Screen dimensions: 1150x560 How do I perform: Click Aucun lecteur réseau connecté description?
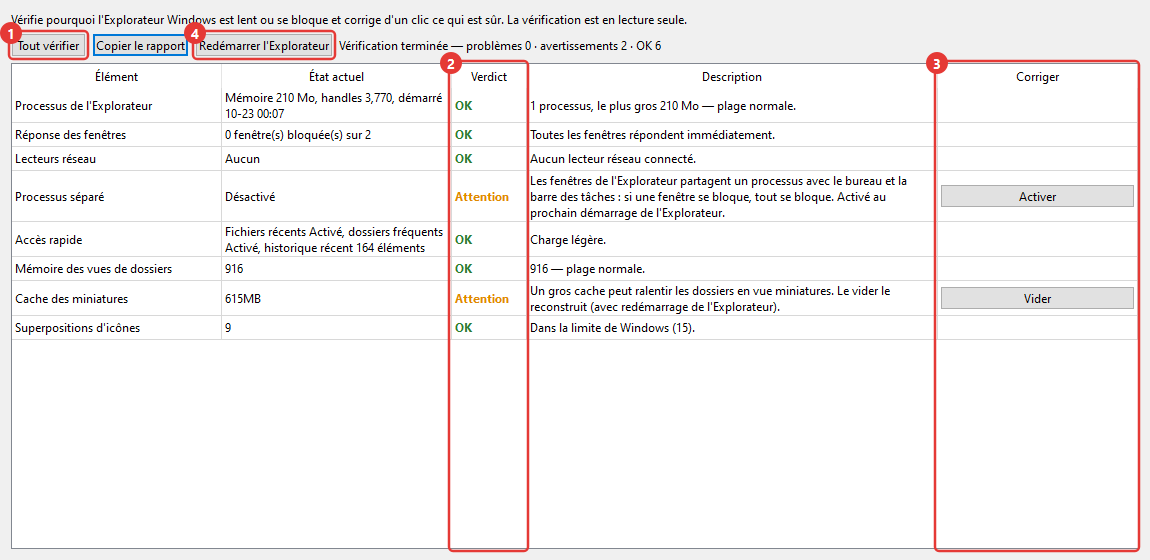pos(612,159)
